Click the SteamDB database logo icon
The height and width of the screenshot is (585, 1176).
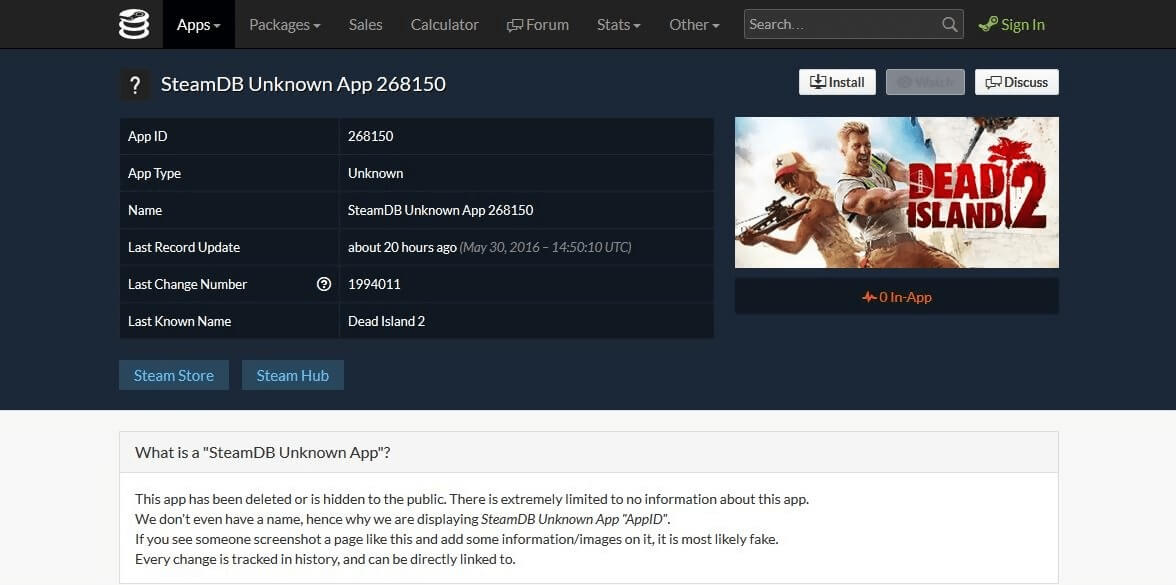pyautogui.click(x=134, y=24)
